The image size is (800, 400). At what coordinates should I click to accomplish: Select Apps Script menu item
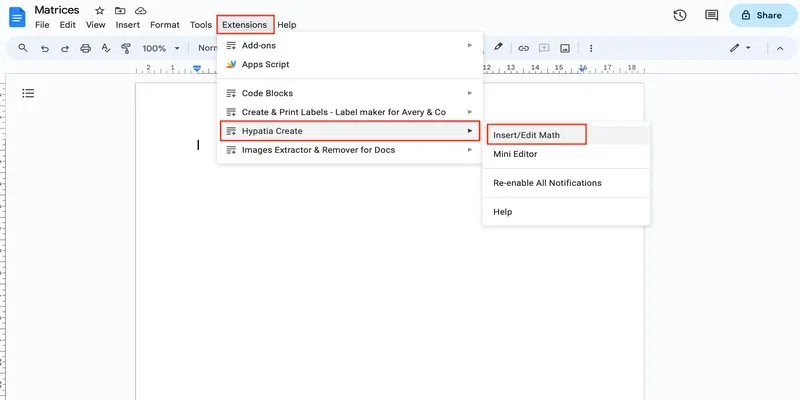pyautogui.click(x=350, y=64)
